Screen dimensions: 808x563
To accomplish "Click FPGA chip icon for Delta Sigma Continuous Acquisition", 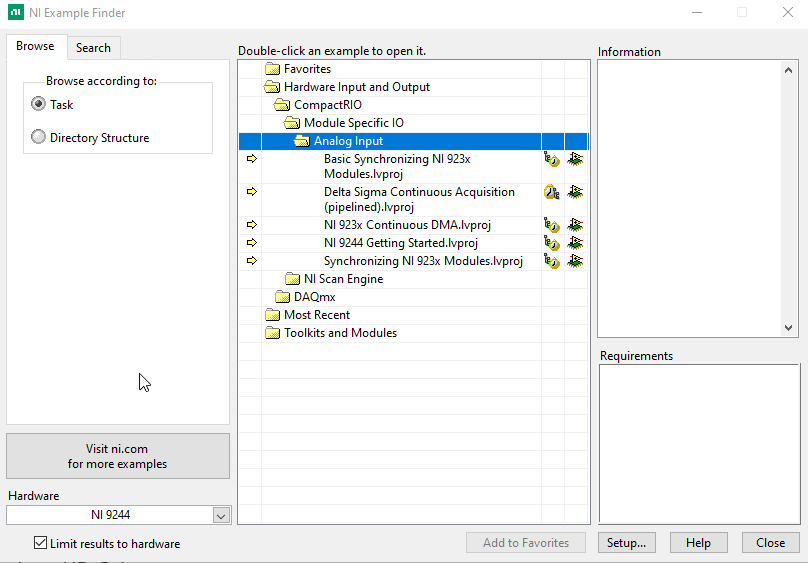I will (575, 192).
